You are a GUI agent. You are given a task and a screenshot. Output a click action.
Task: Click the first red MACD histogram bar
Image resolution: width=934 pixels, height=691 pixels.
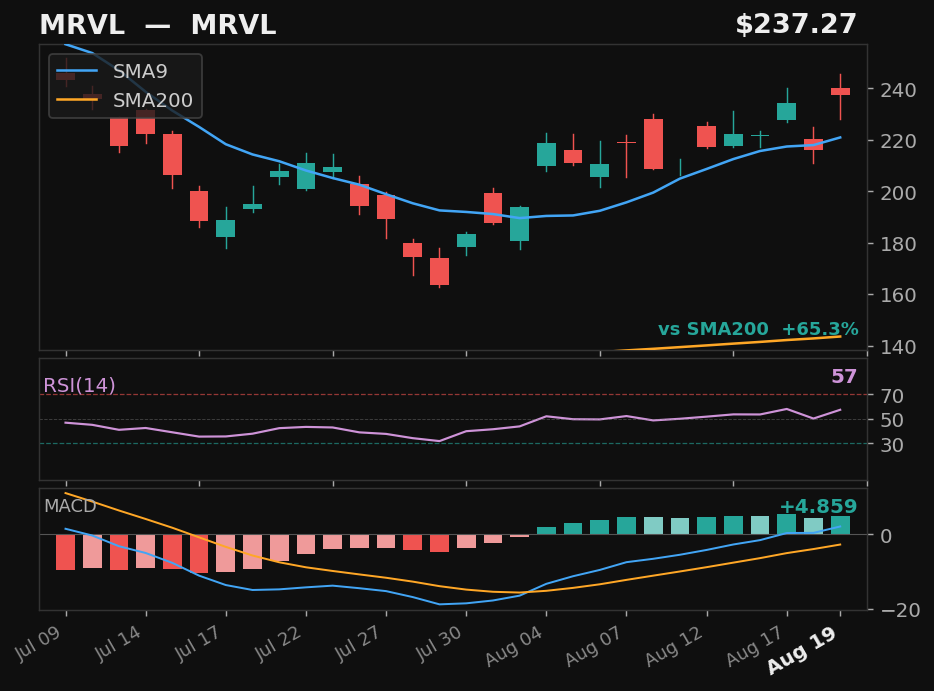tap(66, 552)
